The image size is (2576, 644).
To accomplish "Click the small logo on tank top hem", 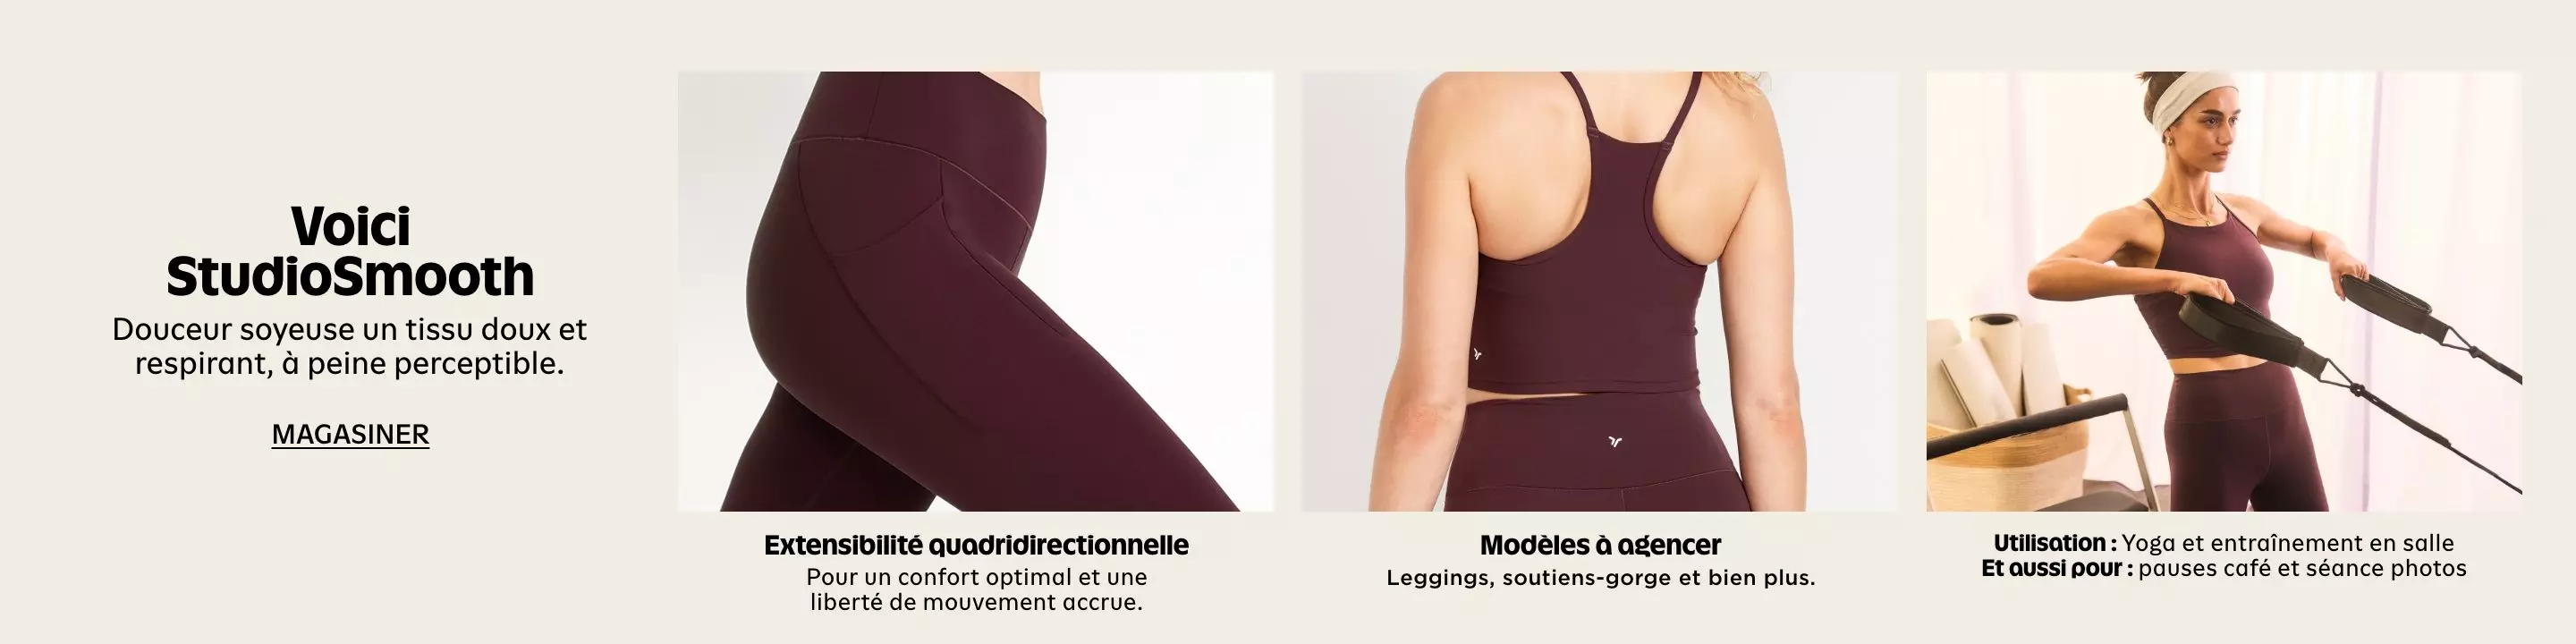I will [1477, 353].
